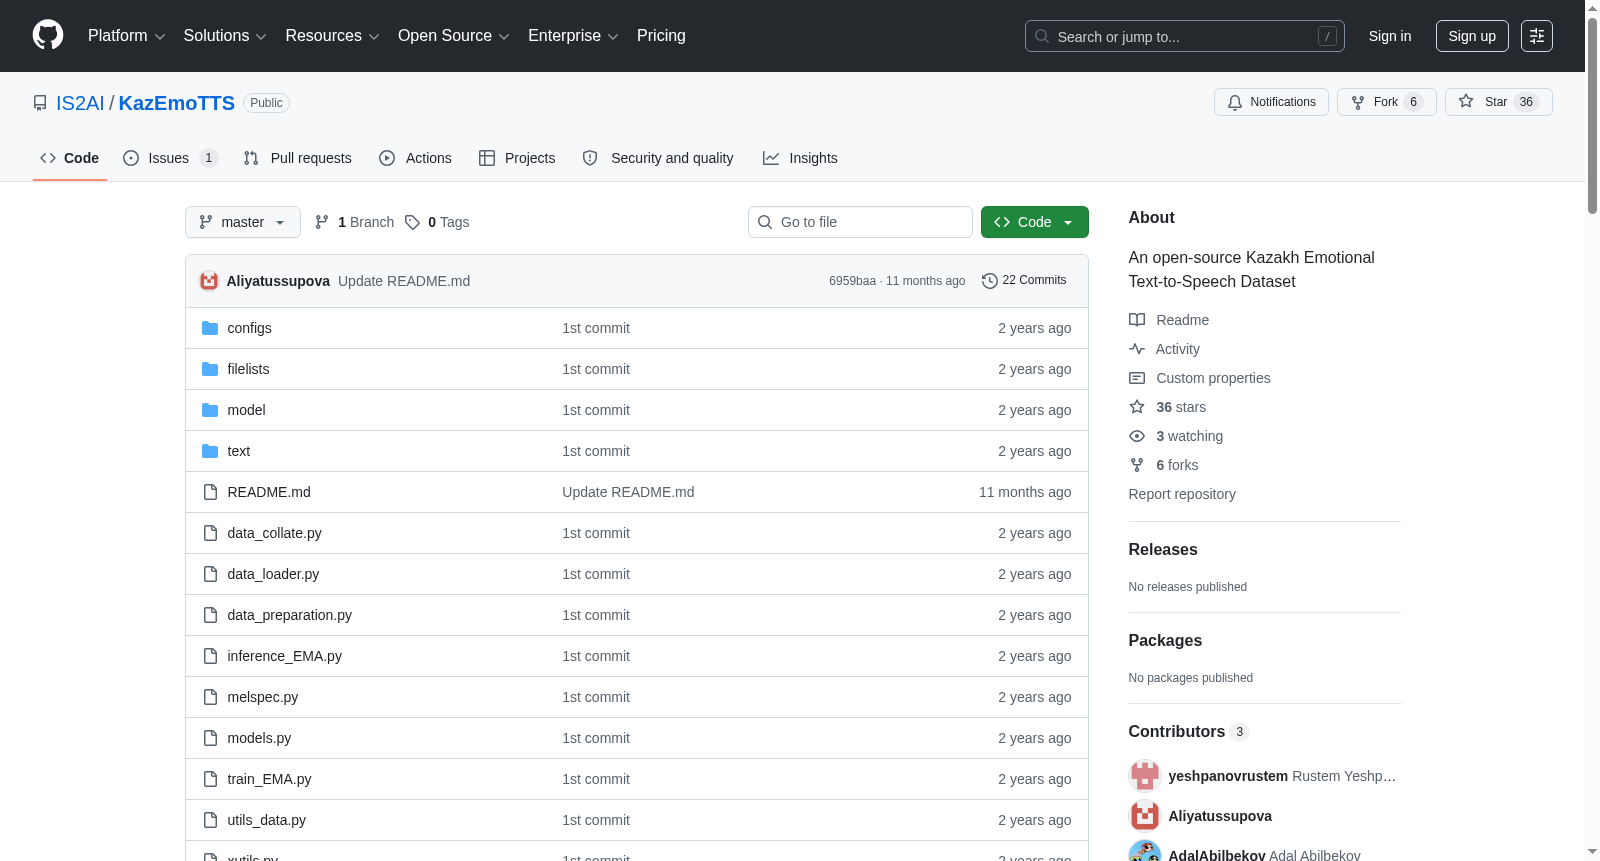Viewport: 1600px width, 861px height.
Task: Click the Activity pulse icon in About
Action: [x=1137, y=349]
